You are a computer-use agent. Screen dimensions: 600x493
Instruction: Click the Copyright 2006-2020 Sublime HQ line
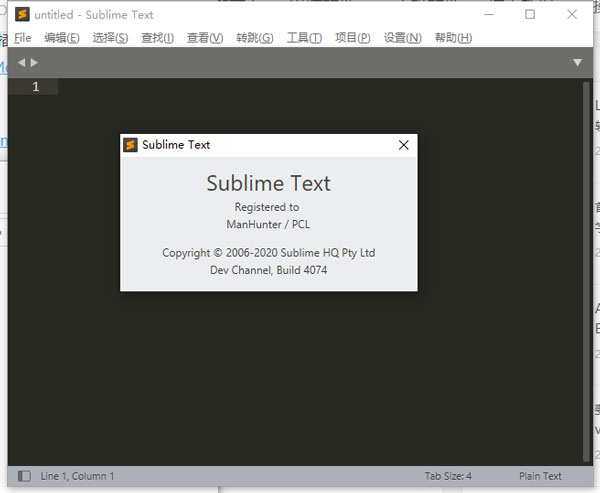pyautogui.click(x=269, y=253)
